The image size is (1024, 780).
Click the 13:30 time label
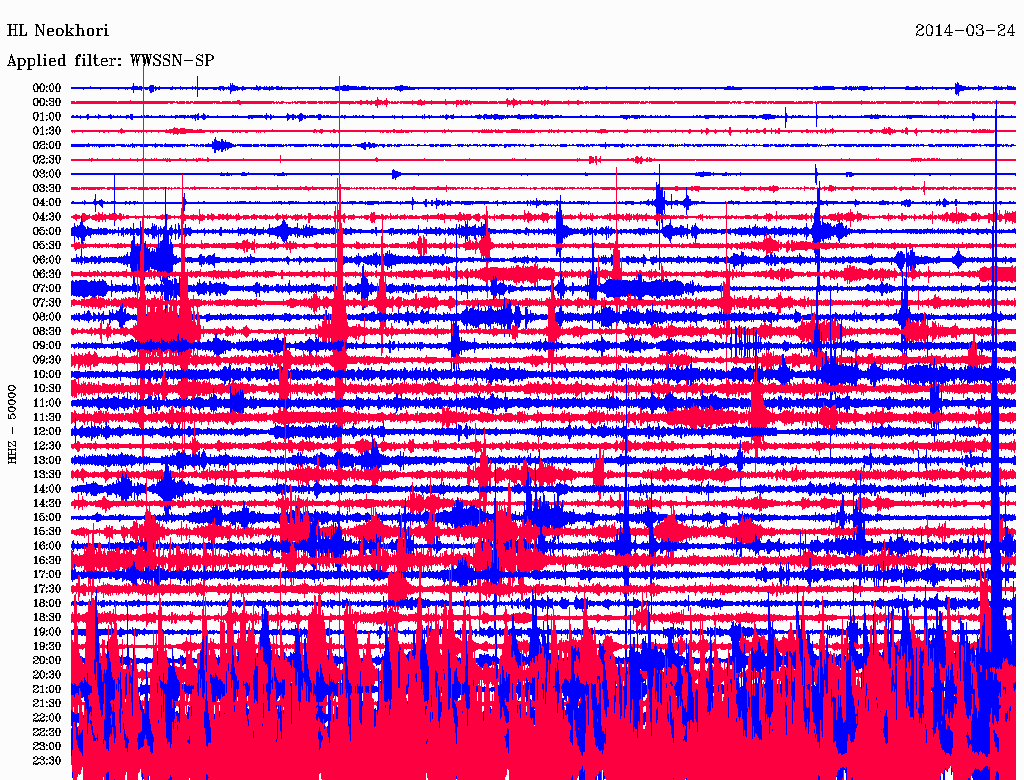click(x=47, y=475)
